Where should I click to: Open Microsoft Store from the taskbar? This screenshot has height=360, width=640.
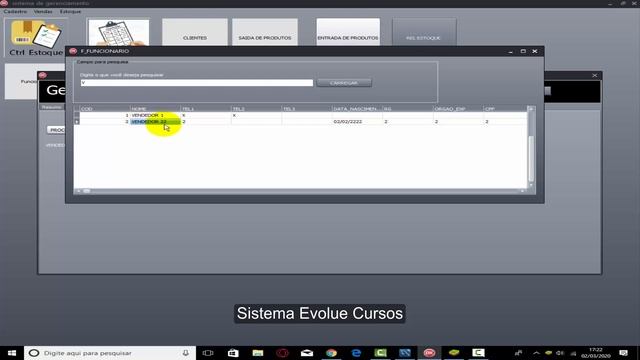tap(233, 353)
